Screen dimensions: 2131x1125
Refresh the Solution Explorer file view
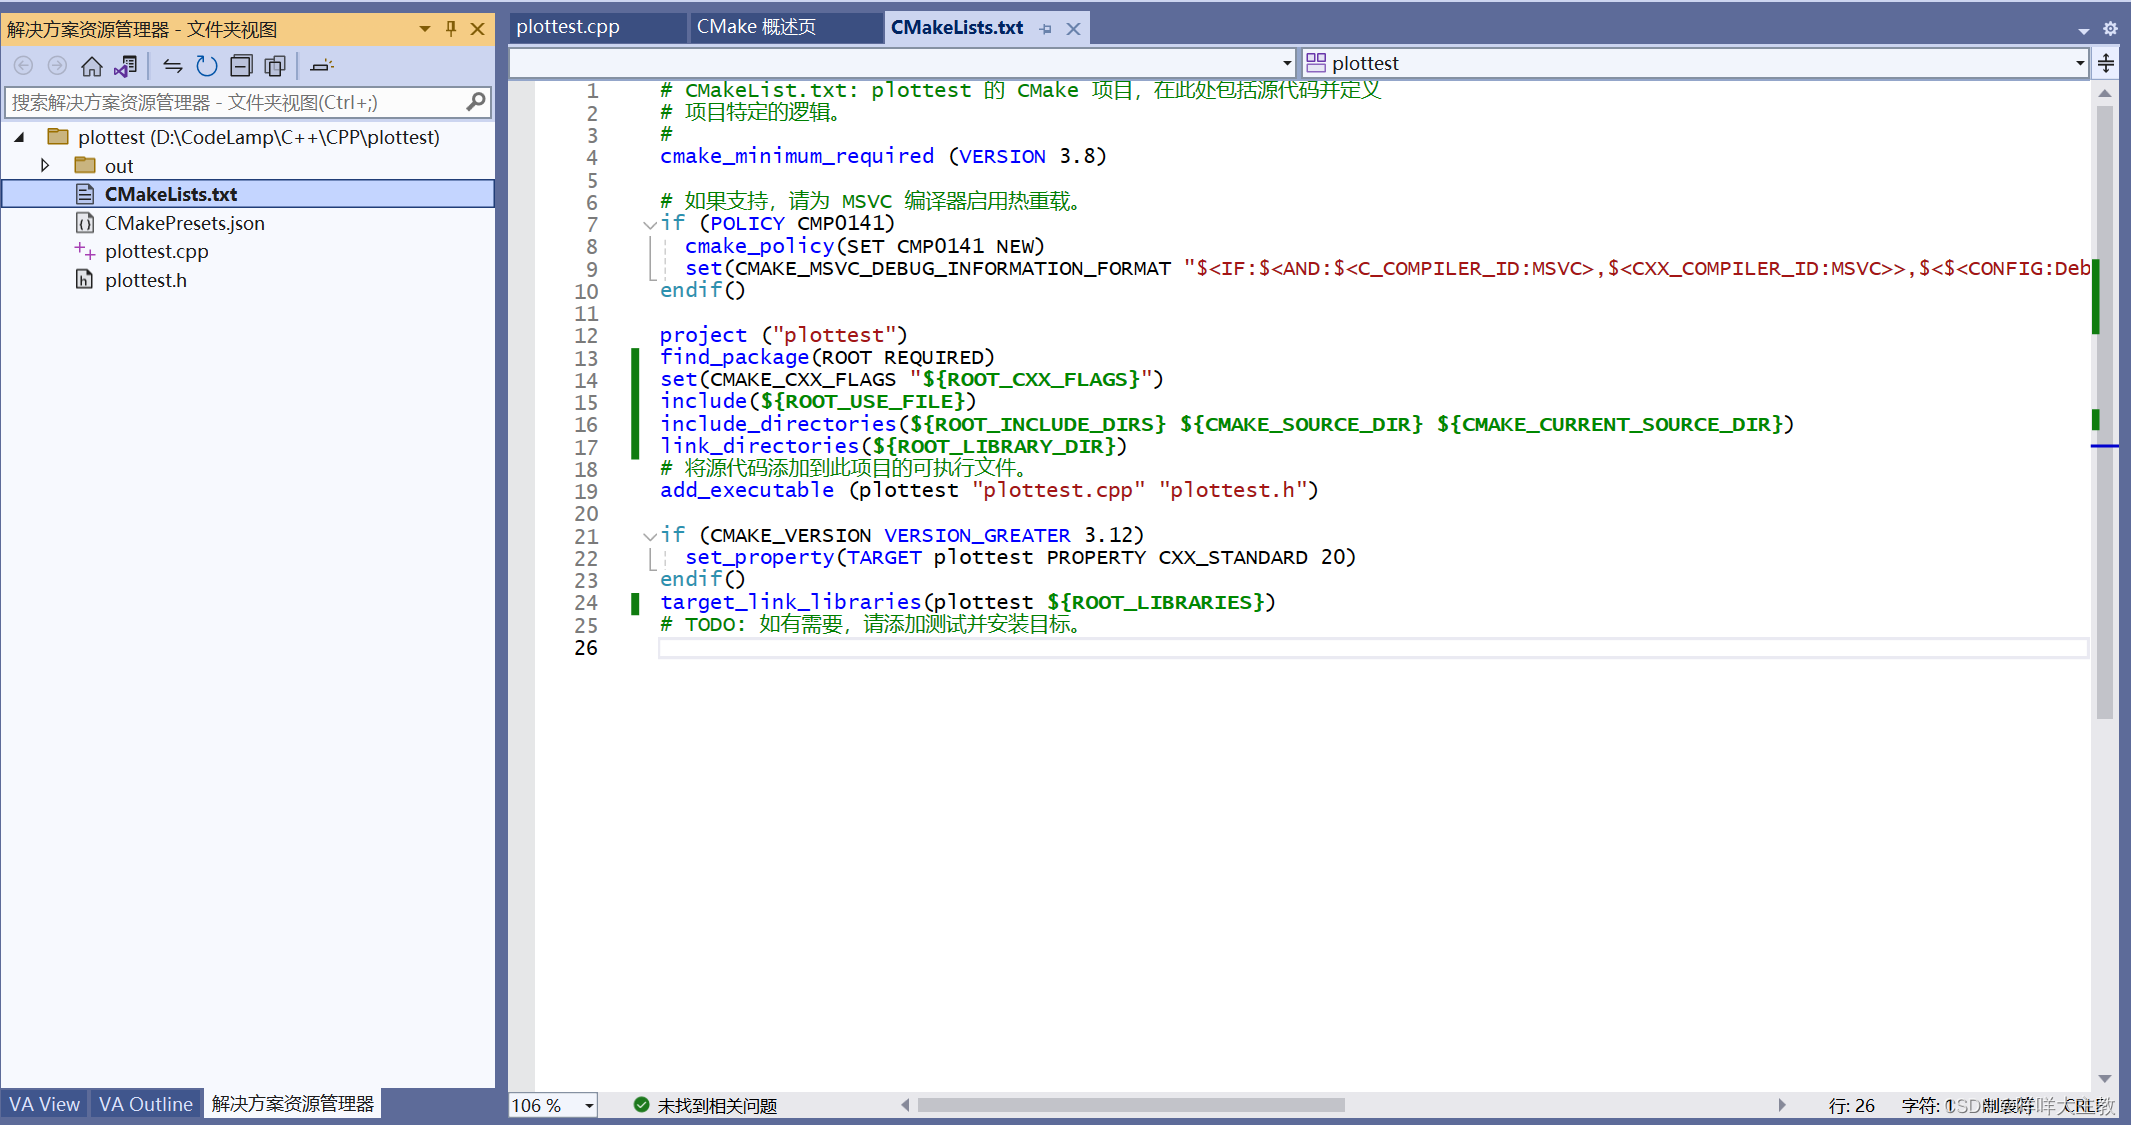206,65
